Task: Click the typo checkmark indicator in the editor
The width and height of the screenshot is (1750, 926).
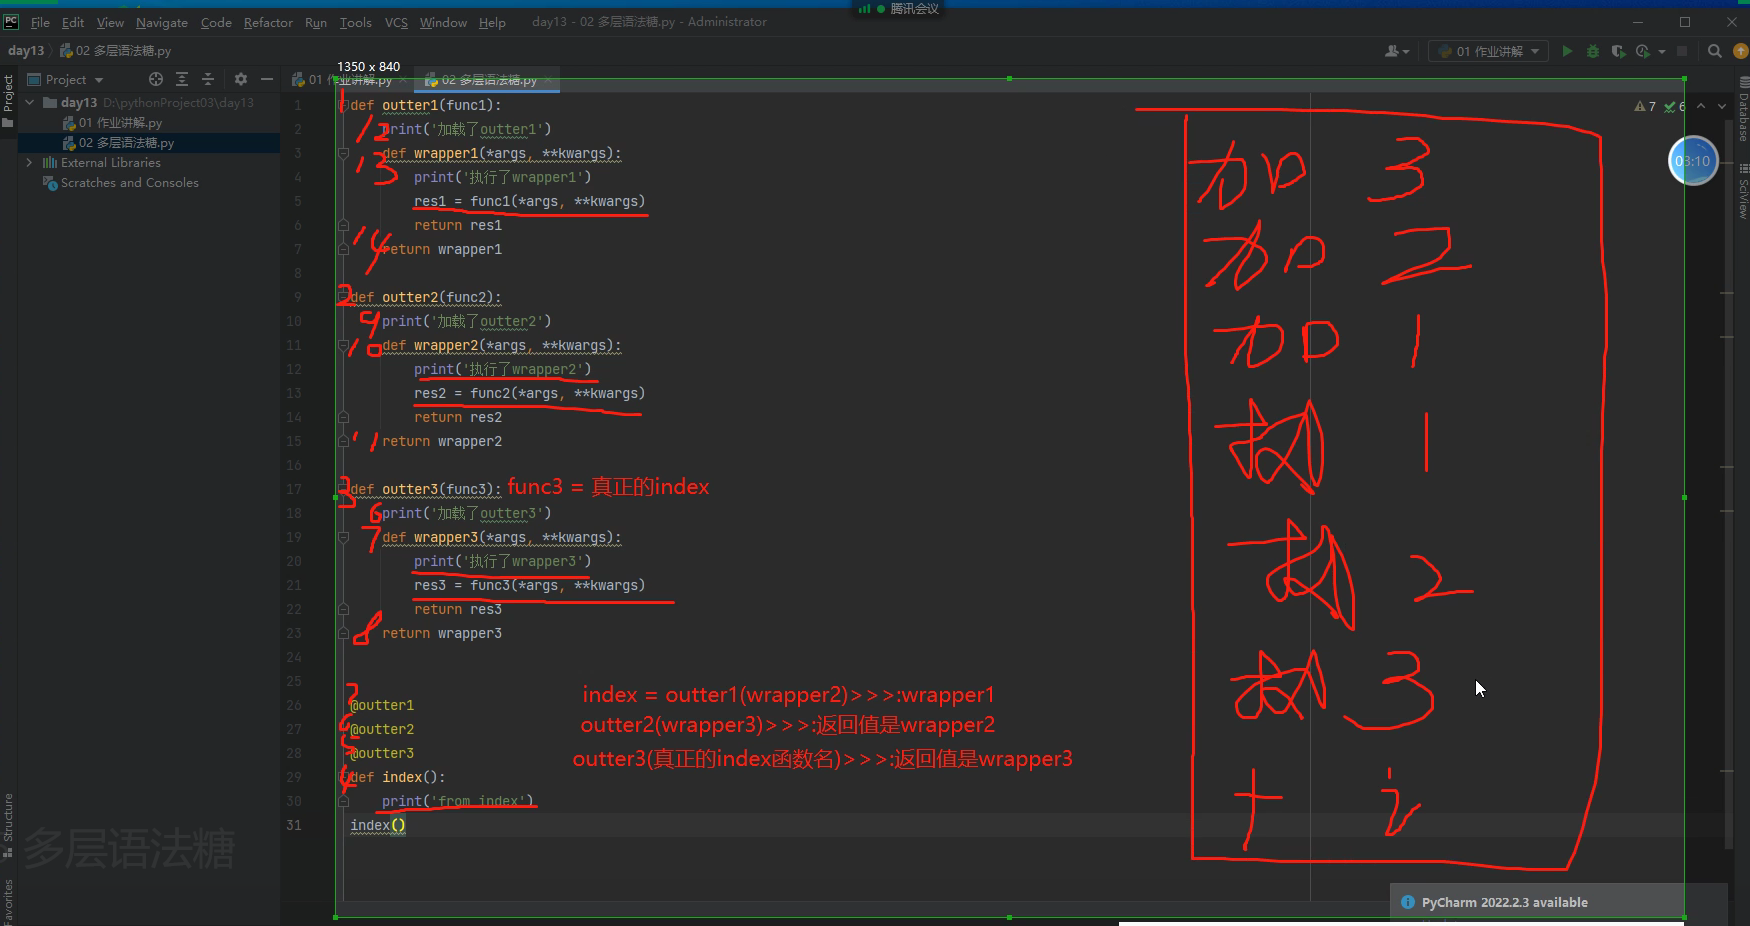Action: (x=1674, y=106)
